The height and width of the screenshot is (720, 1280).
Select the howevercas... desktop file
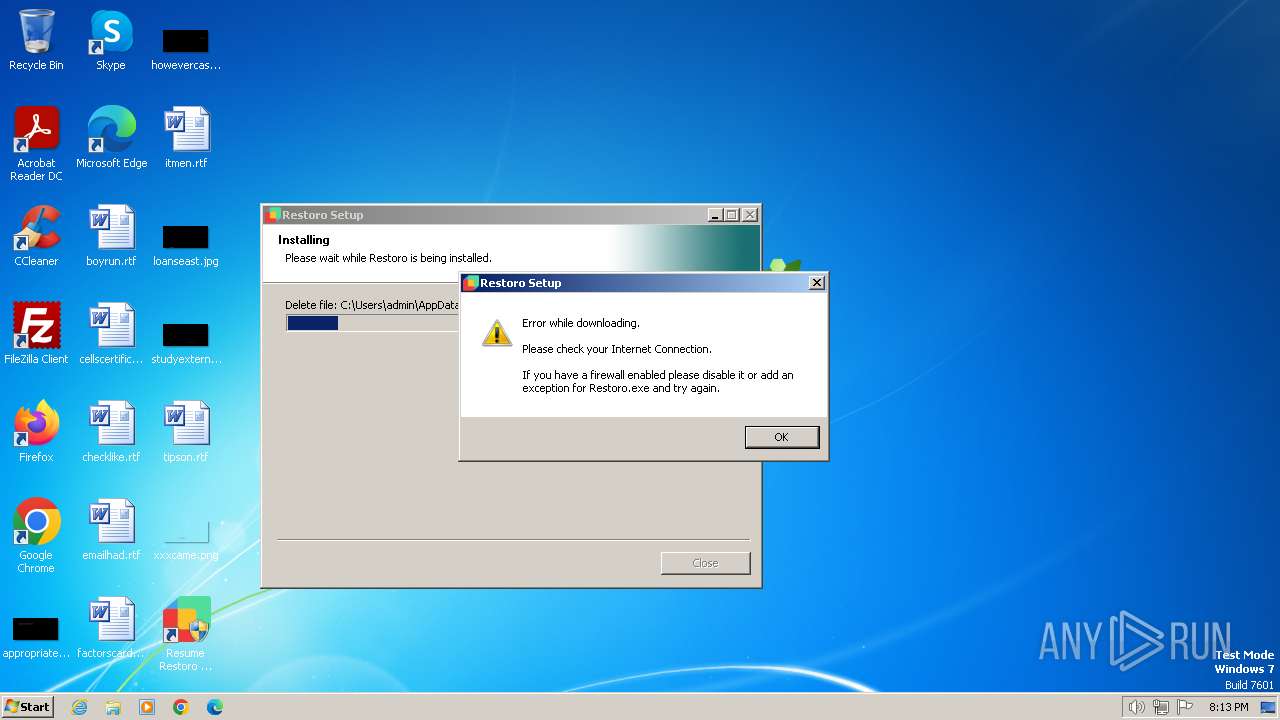(186, 48)
